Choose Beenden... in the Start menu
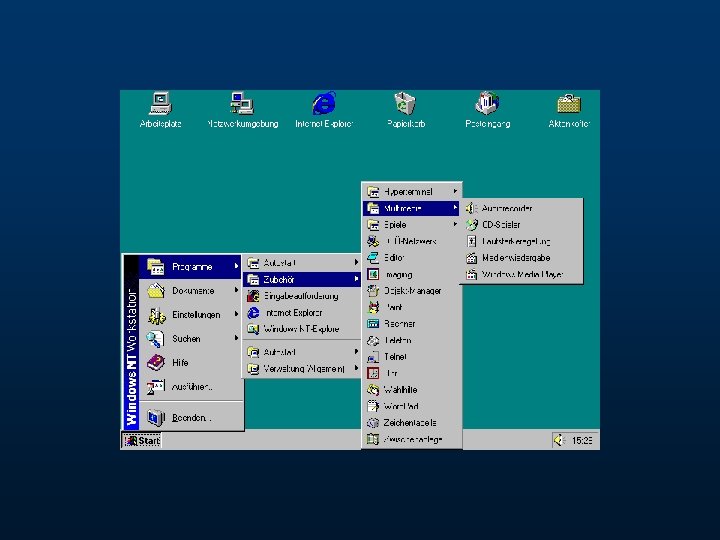 (x=190, y=417)
